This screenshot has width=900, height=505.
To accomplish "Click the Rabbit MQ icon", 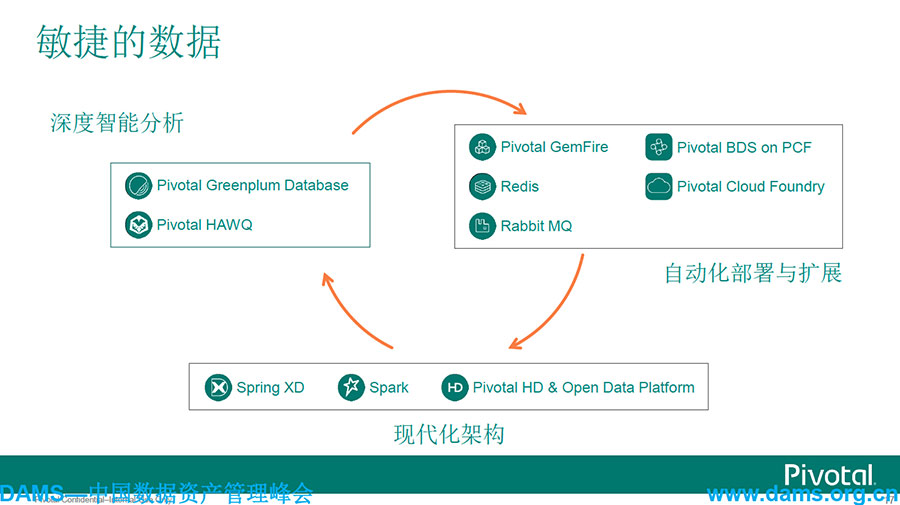I will click(482, 226).
